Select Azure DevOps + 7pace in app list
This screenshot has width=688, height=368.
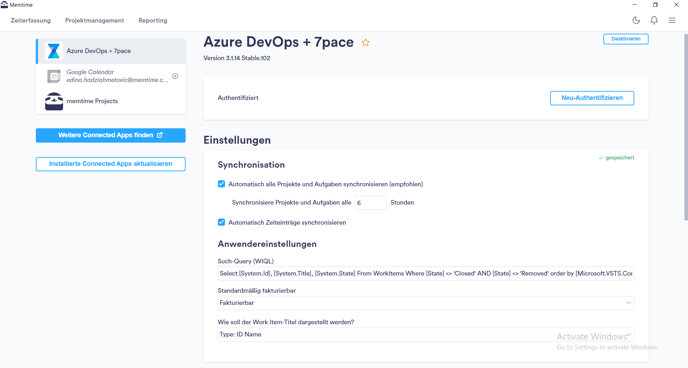tap(111, 51)
